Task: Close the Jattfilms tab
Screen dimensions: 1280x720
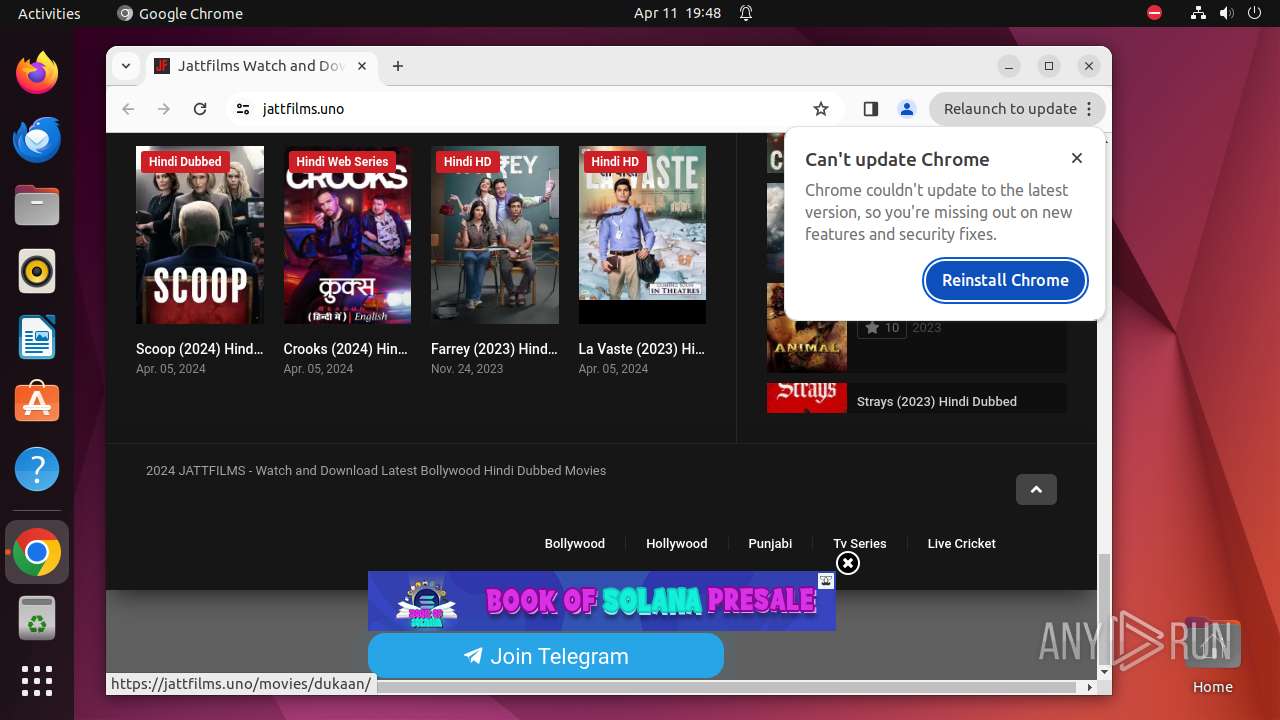Action: click(x=362, y=66)
